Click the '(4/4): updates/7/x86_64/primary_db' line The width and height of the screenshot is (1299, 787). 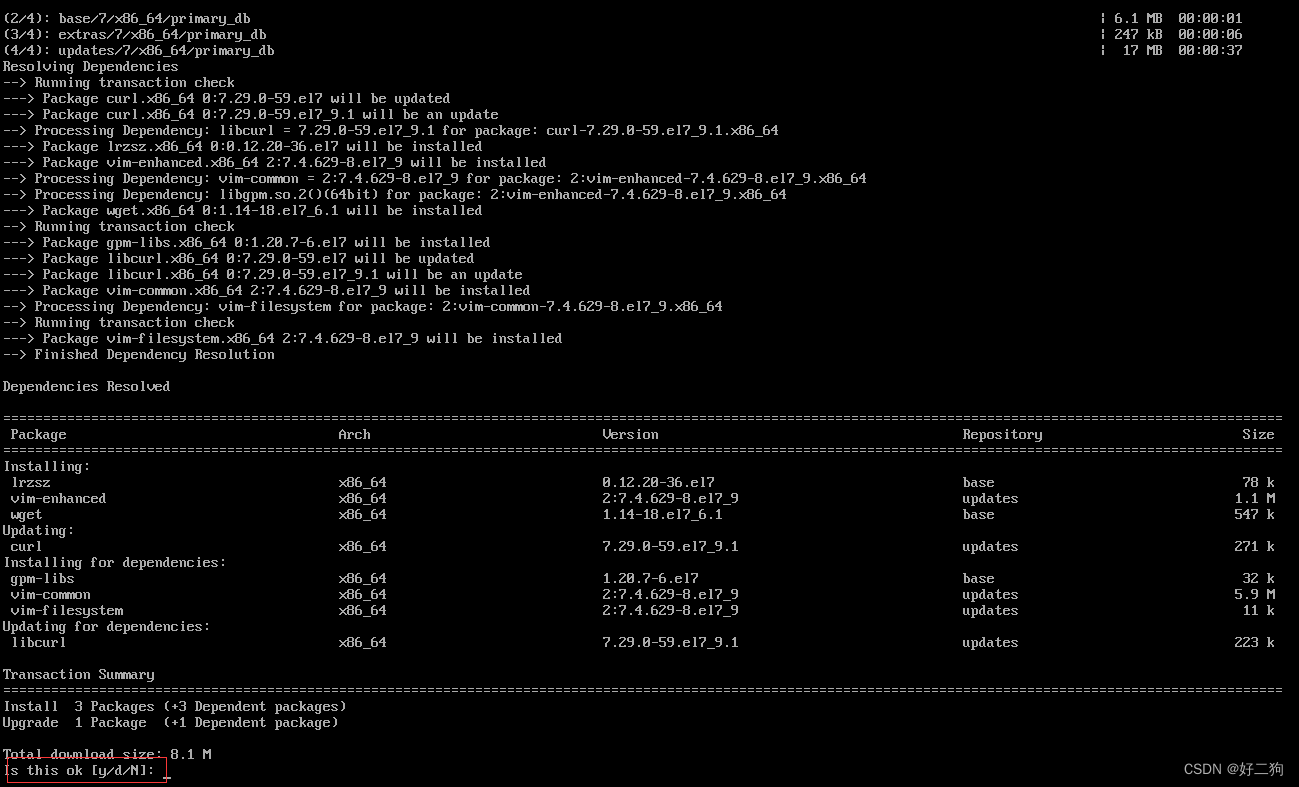point(138,51)
